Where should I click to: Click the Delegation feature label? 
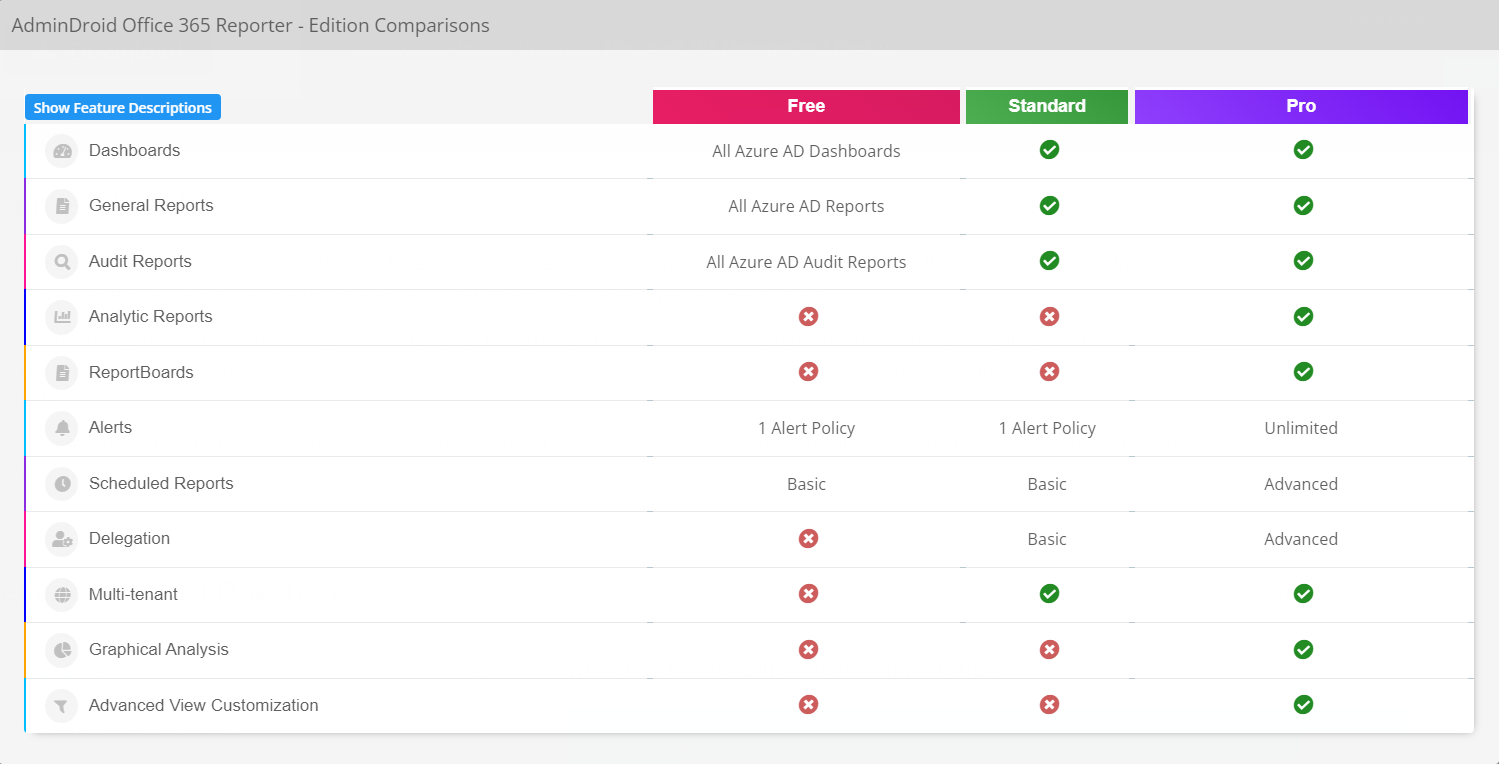[129, 538]
